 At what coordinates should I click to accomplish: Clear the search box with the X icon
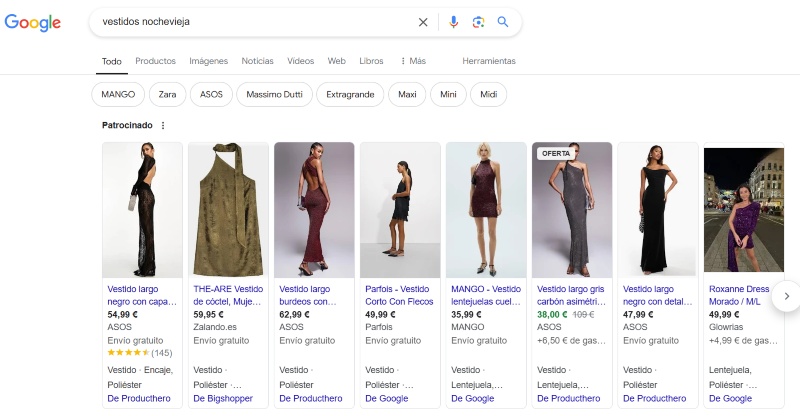point(423,22)
